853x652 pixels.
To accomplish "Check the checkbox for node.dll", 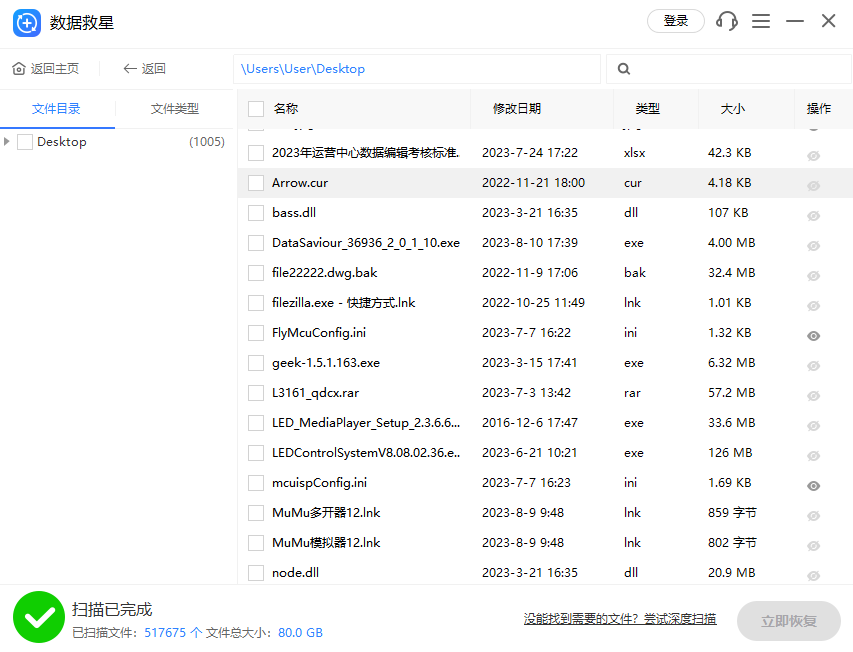I will tap(255, 572).
